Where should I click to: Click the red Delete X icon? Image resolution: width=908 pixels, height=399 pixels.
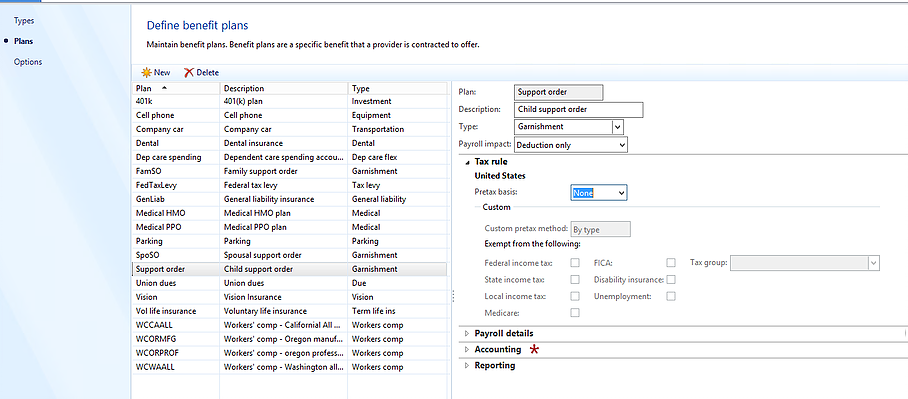[x=189, y=72]
